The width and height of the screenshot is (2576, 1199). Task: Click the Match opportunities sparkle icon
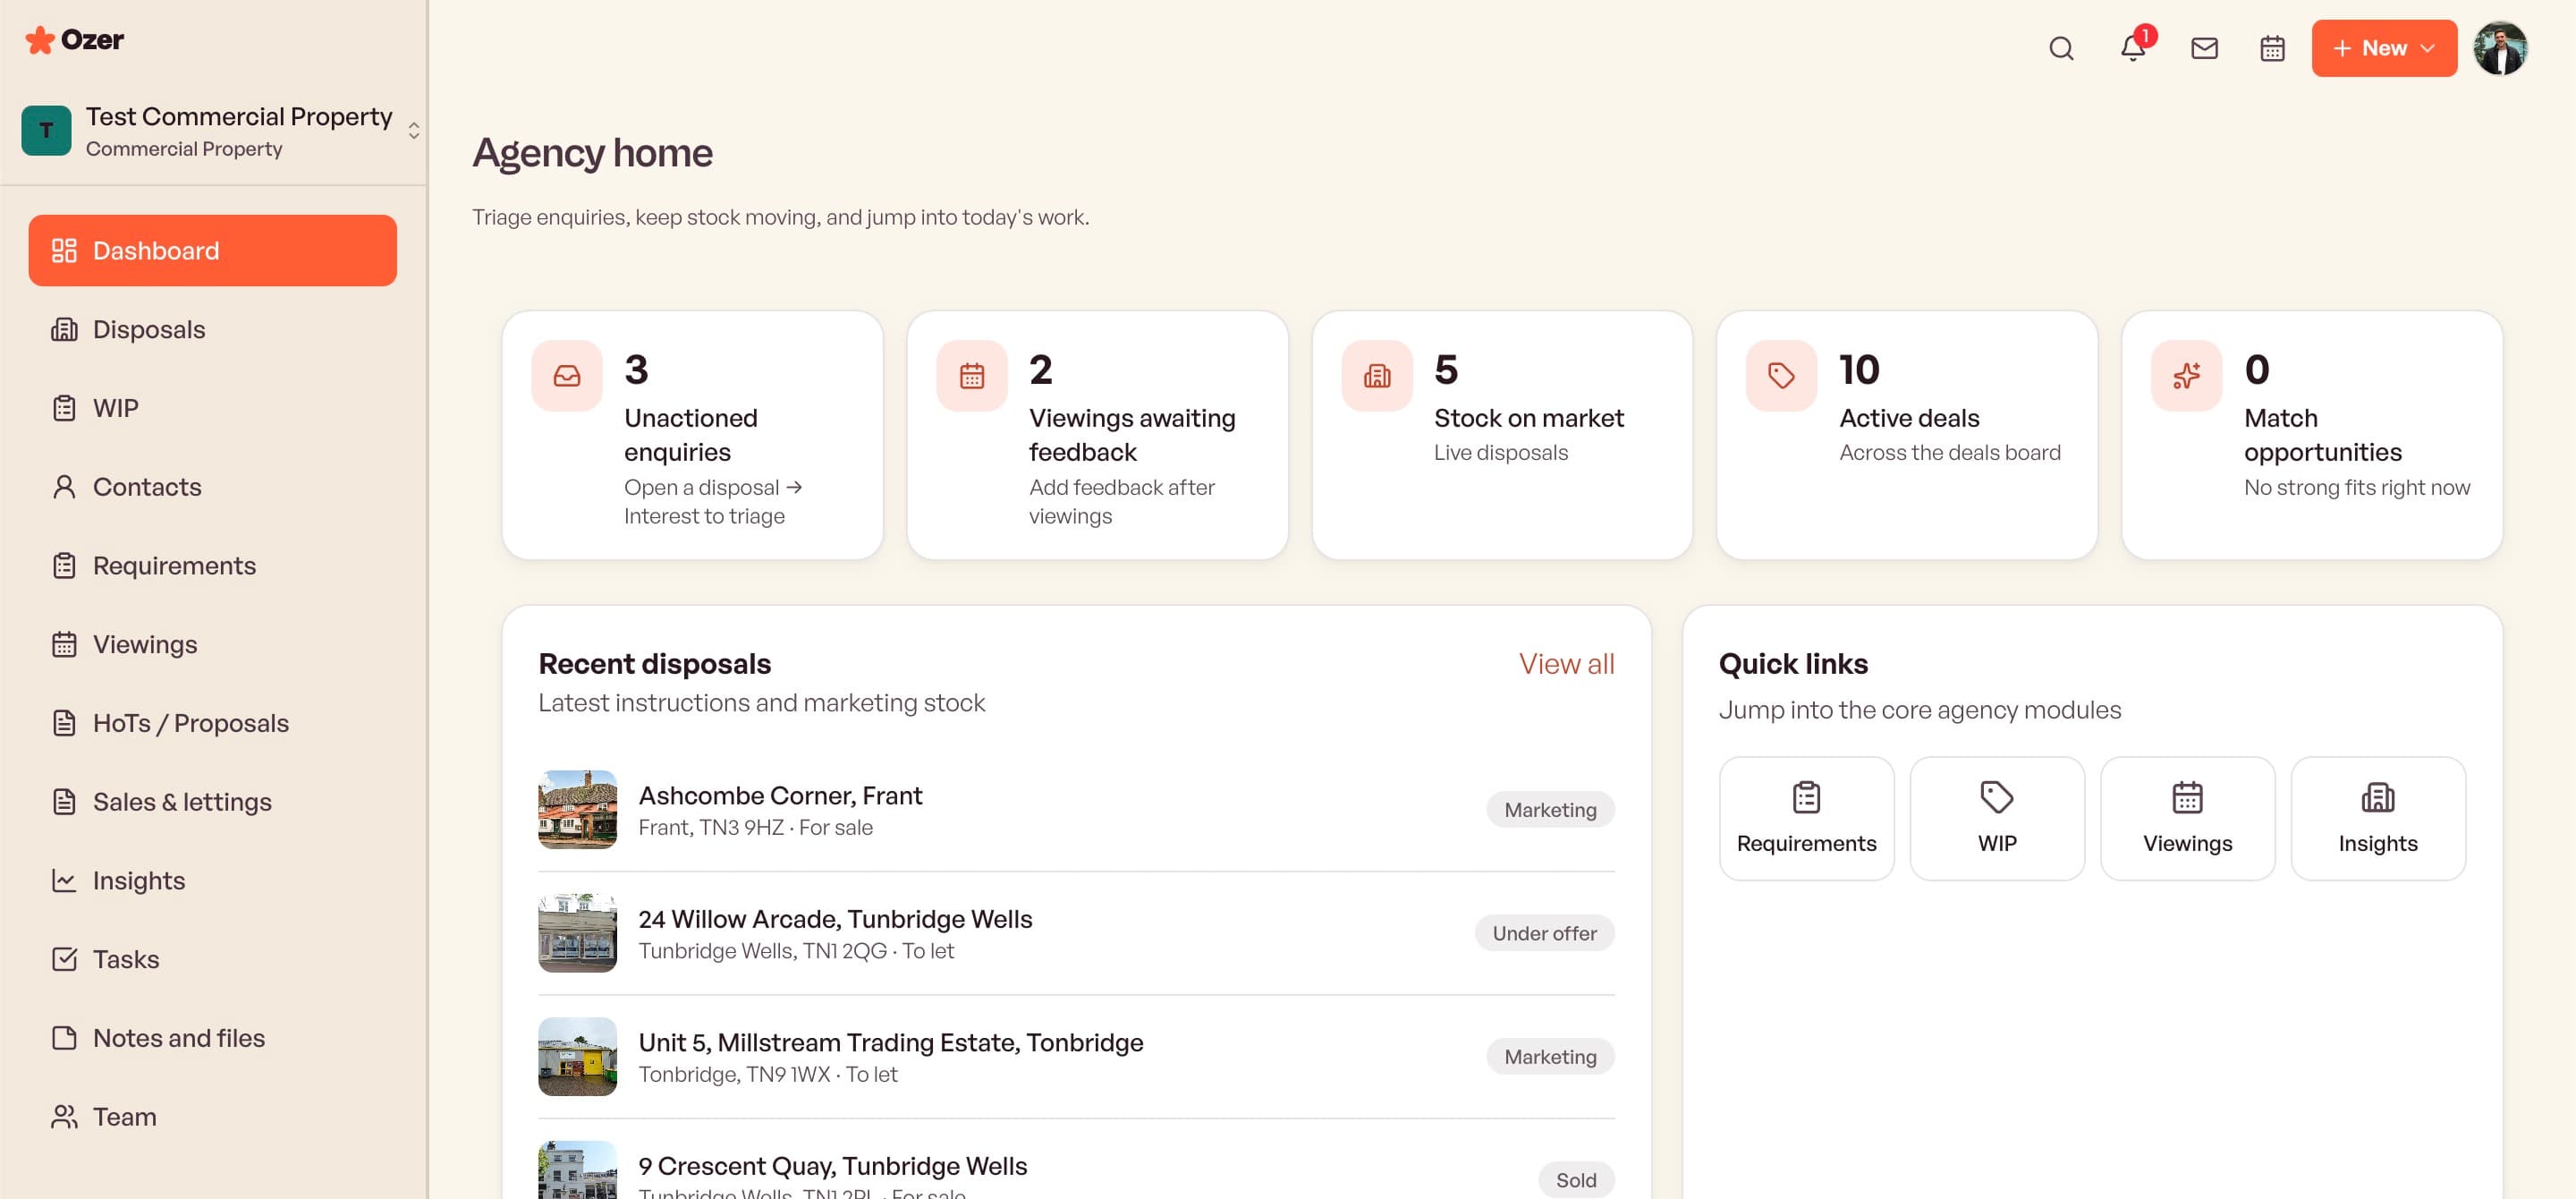pos(2186,376)
